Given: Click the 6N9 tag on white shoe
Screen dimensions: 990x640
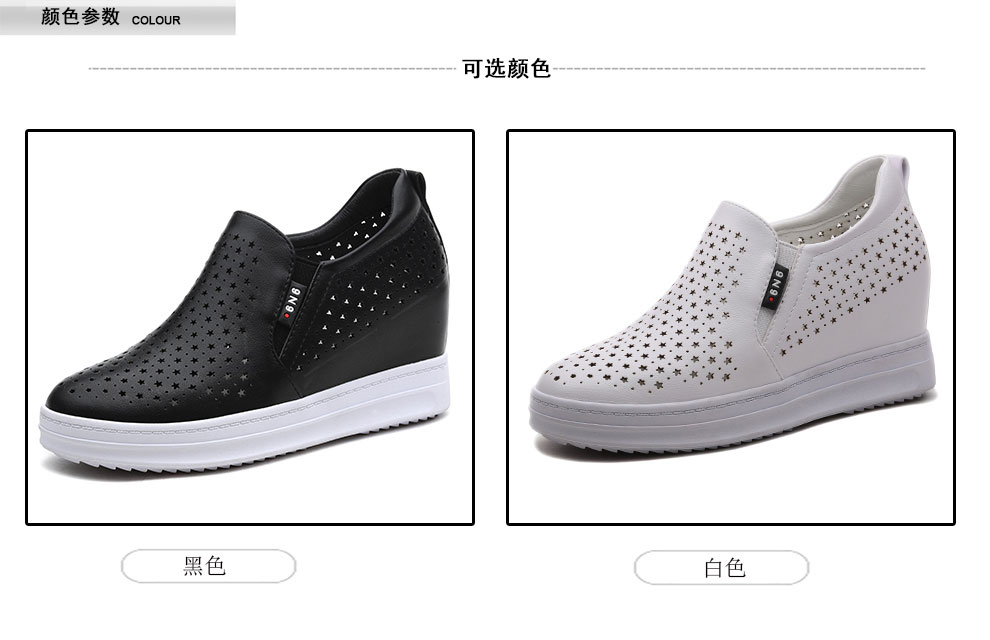Looking at the screenshot, I should click(x=775, y=285).
